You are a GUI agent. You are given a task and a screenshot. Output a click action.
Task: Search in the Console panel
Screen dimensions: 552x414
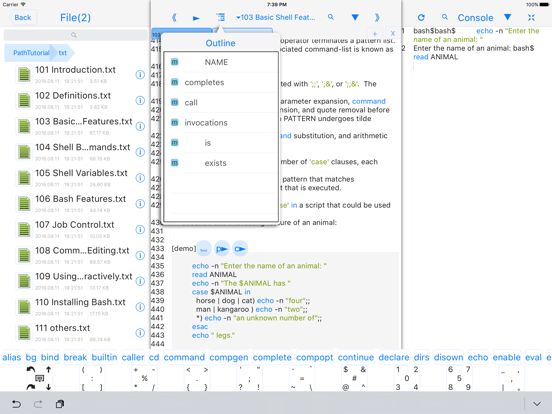pyautogui.click(x=445, y=17)
